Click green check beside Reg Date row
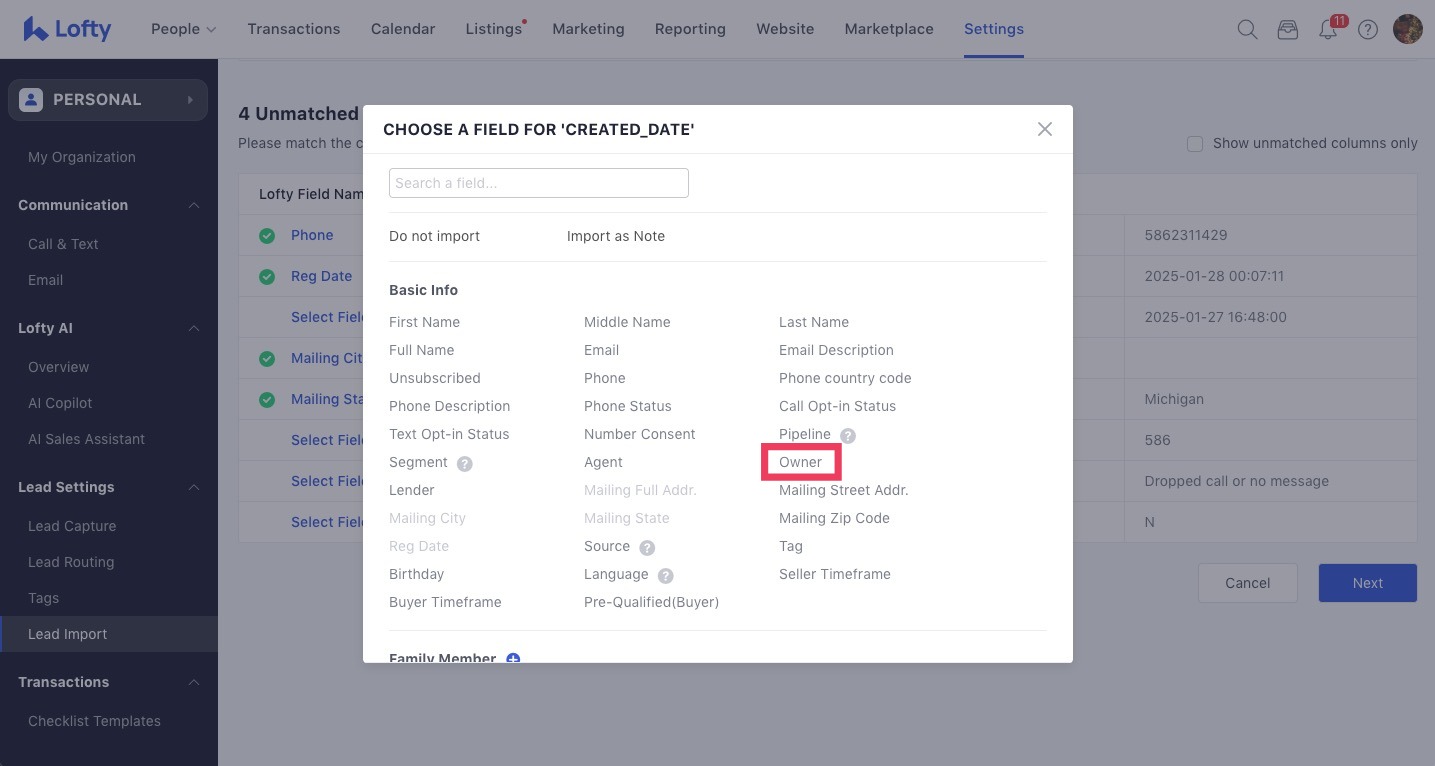The image size is (1435, 766). pos(267,277)
